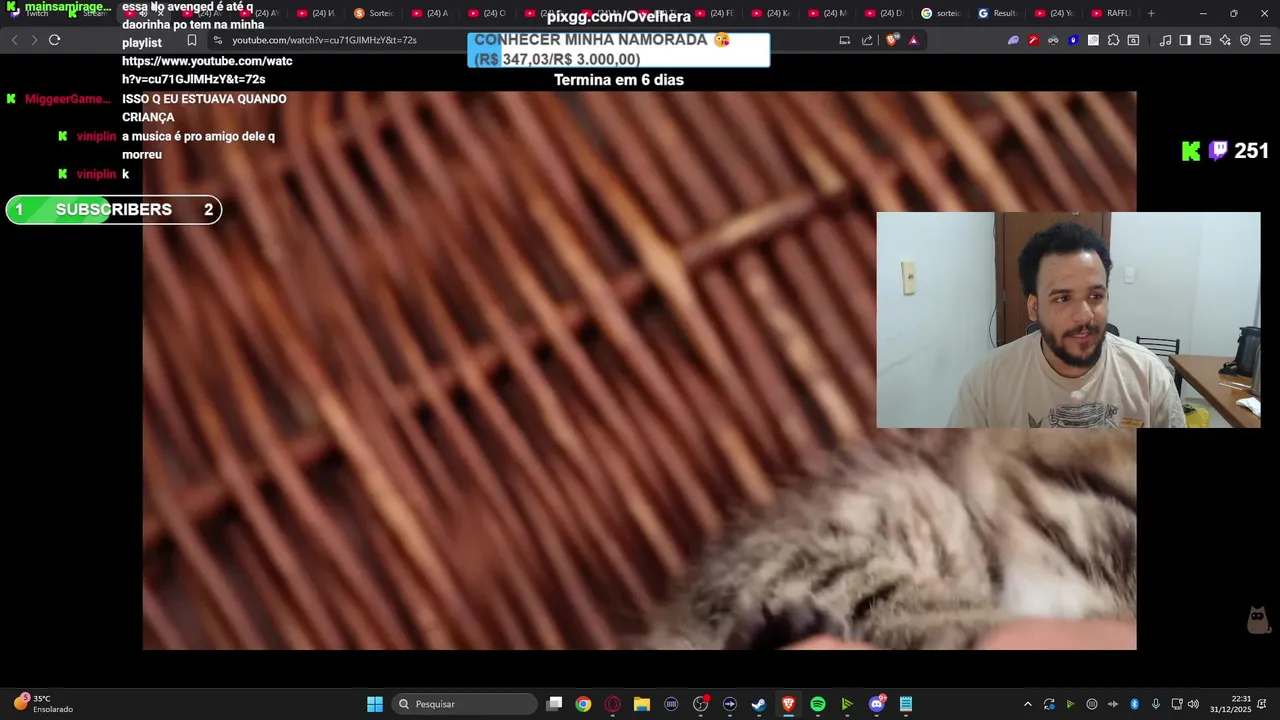Viewport: 1280px width, 720px height.
Task: Open a new browser tab with plus
Action: click(1151, 13)
